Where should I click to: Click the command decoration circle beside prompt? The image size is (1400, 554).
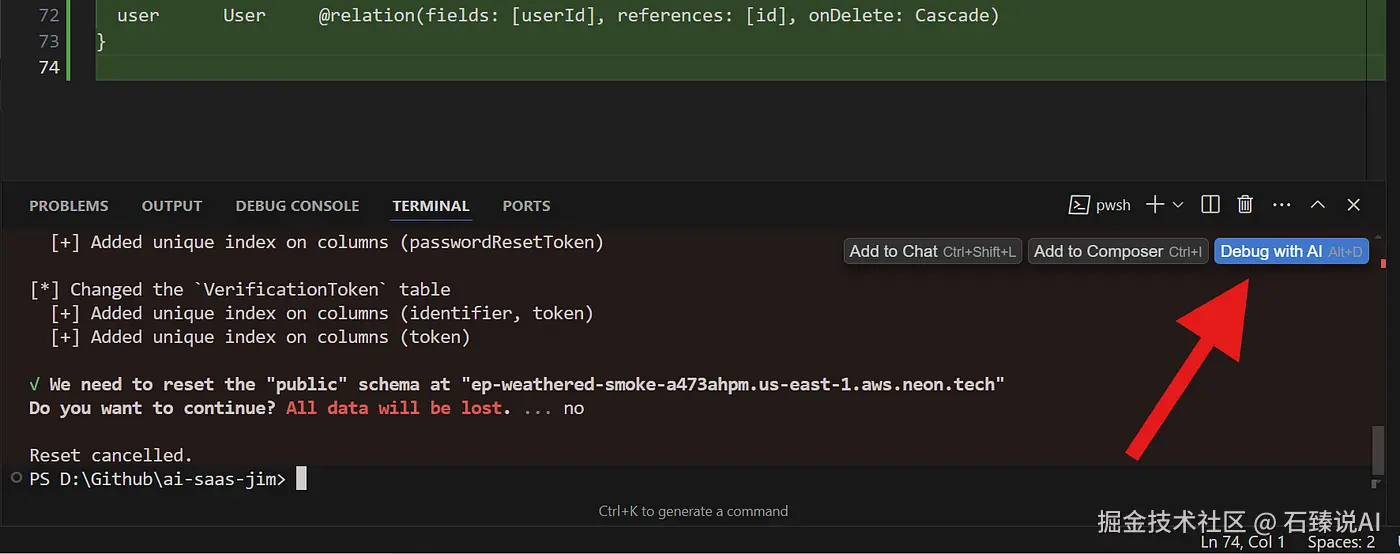(x=16, y=479)
